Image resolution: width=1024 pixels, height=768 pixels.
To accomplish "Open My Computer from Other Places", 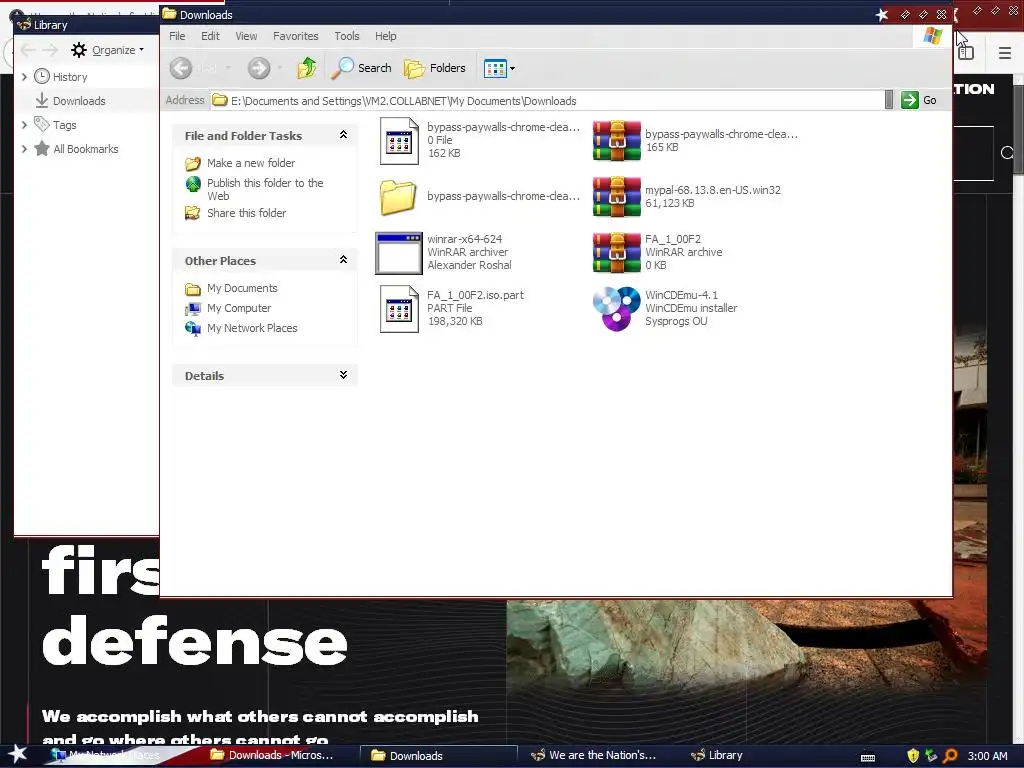I will point(239,308).
